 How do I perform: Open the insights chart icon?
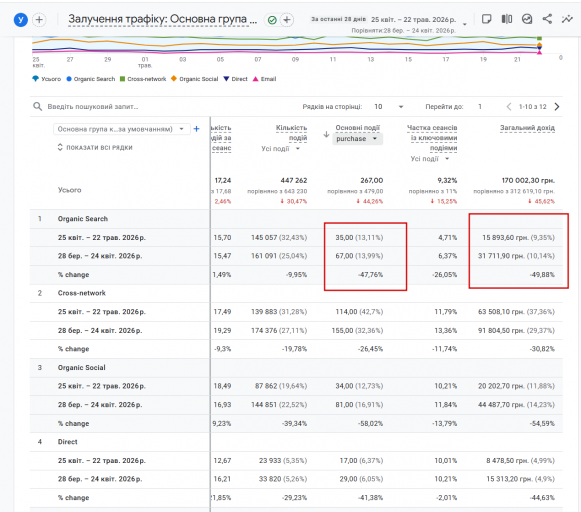click(527, 19)
